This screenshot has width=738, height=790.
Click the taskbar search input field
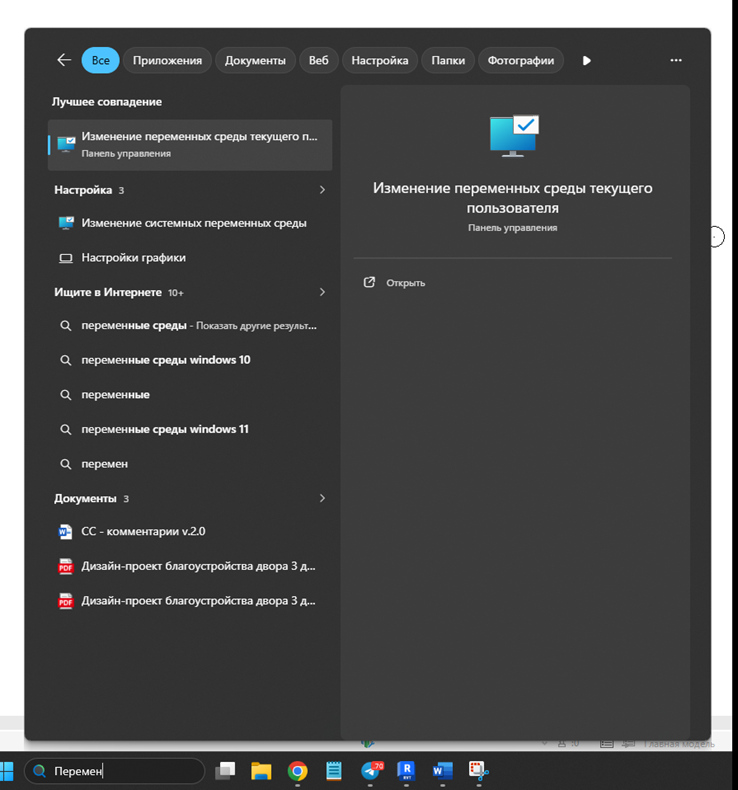pyautogui.click(x=115, y=771)
